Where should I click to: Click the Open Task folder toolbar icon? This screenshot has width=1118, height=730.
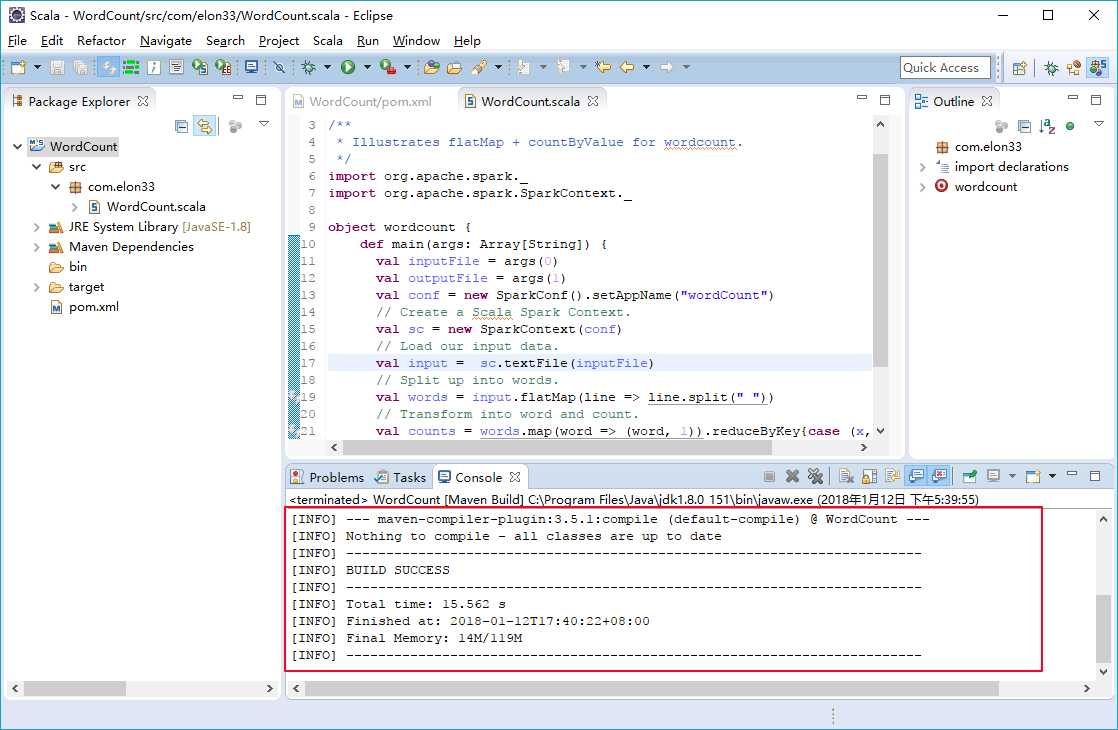pyautogui.click(x=455, y=67)
